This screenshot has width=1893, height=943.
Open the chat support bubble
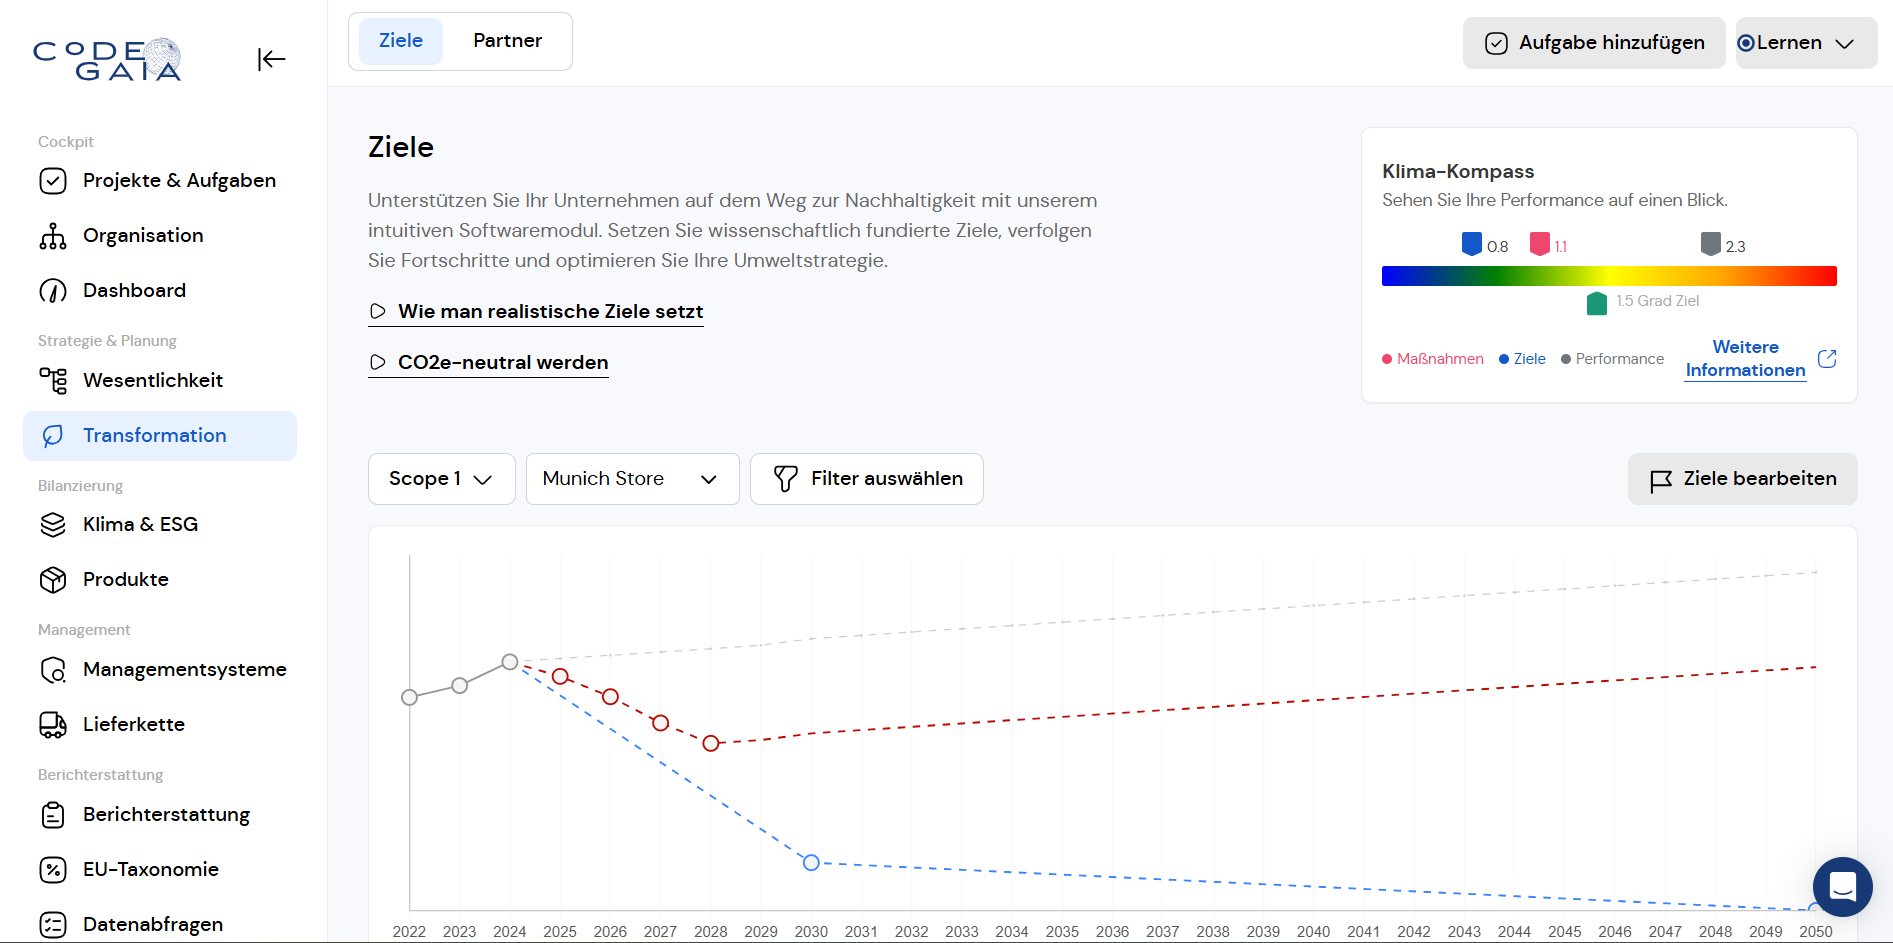point(1842,887)
